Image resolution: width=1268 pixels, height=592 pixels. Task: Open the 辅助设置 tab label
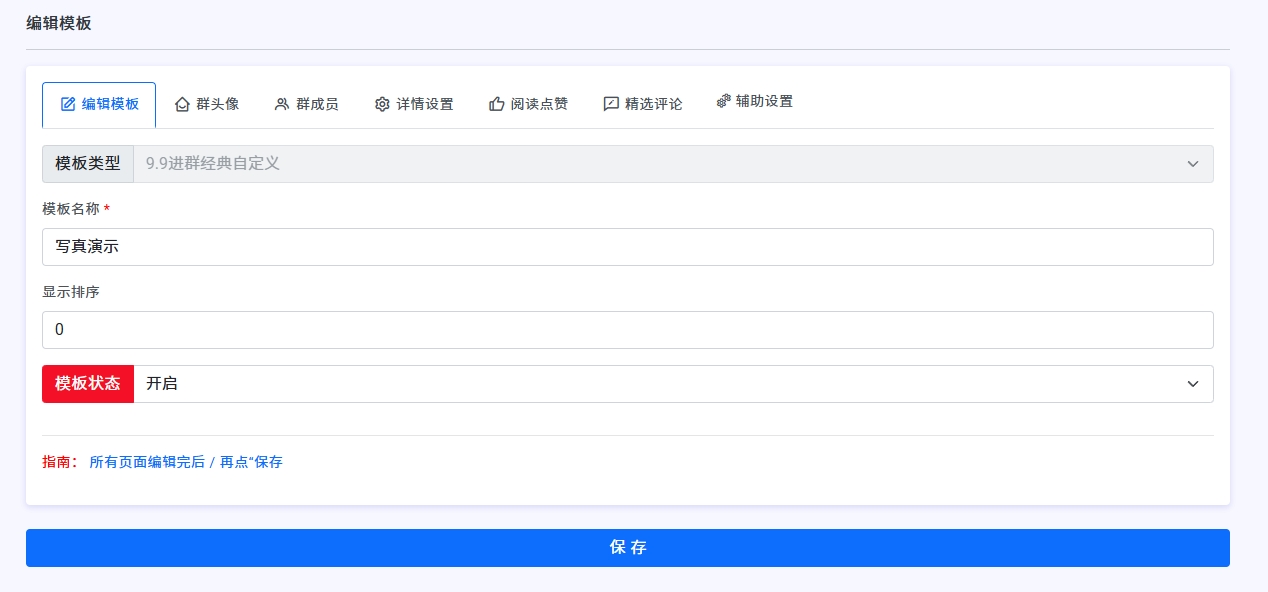764,101
